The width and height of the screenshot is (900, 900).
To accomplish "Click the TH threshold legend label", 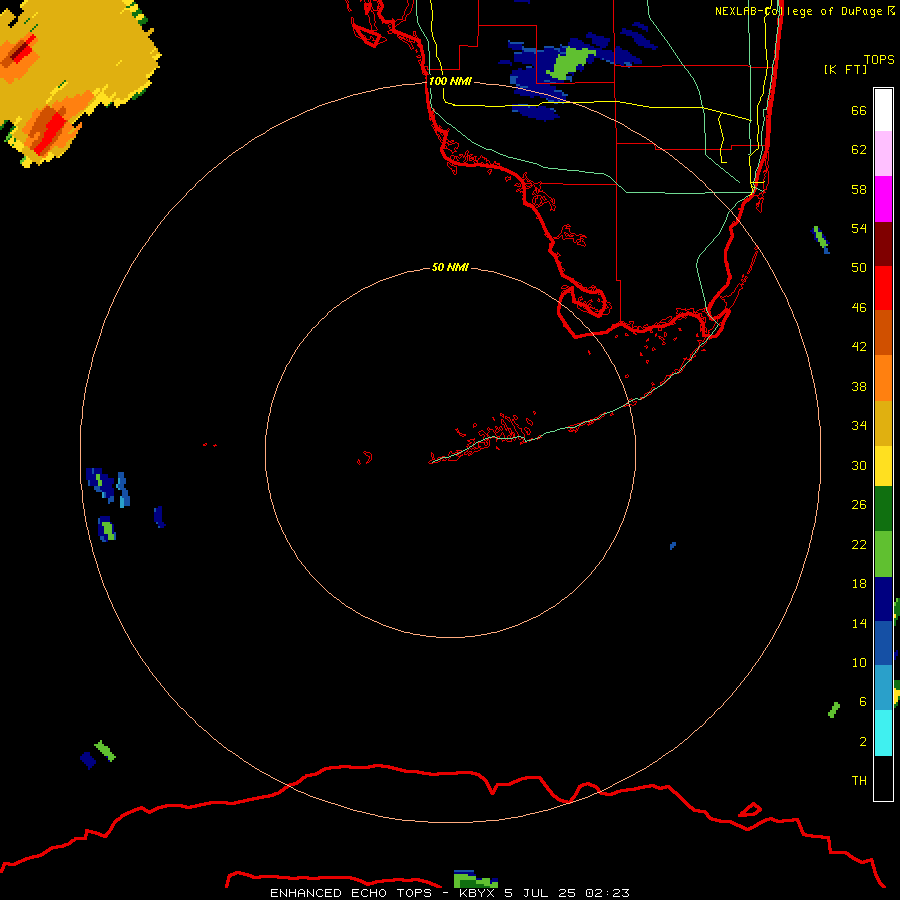I will 859,780.
